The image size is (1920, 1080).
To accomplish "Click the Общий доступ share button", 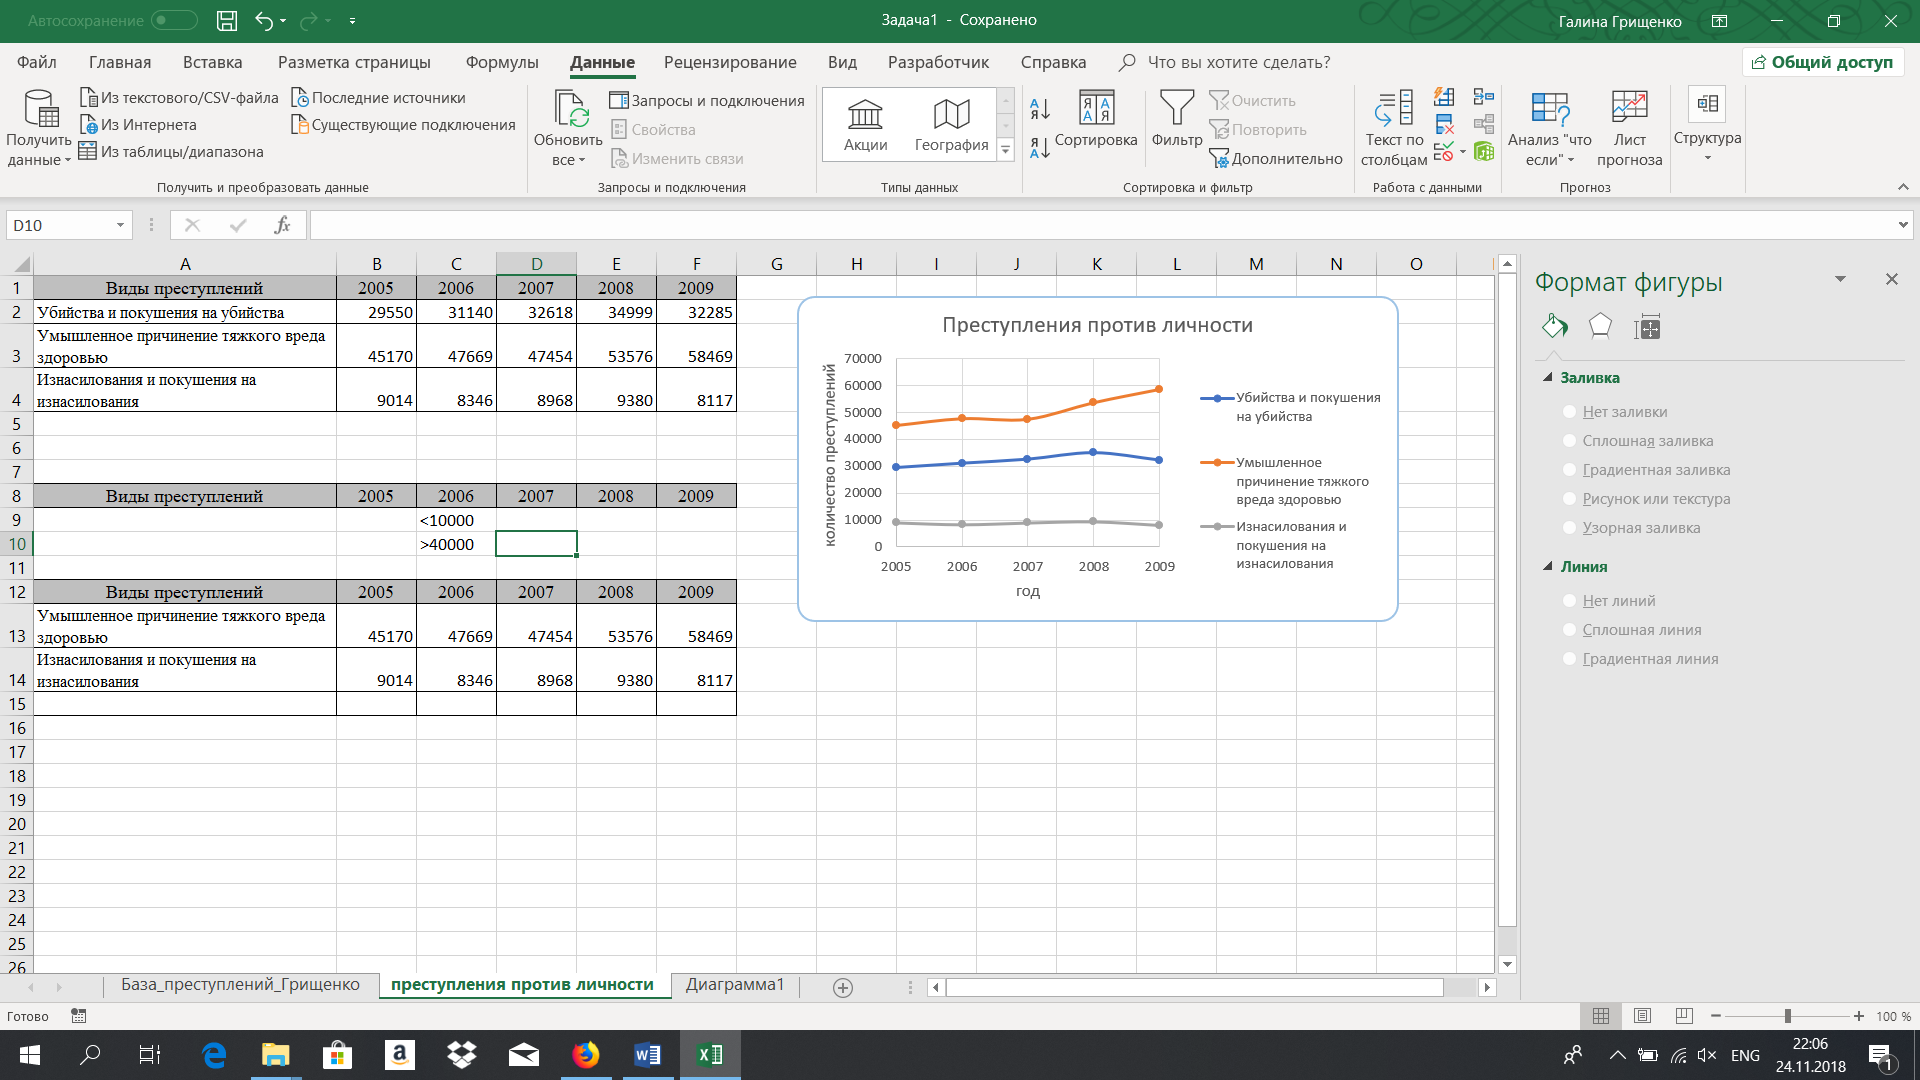I will click(x=1822, y=62).
